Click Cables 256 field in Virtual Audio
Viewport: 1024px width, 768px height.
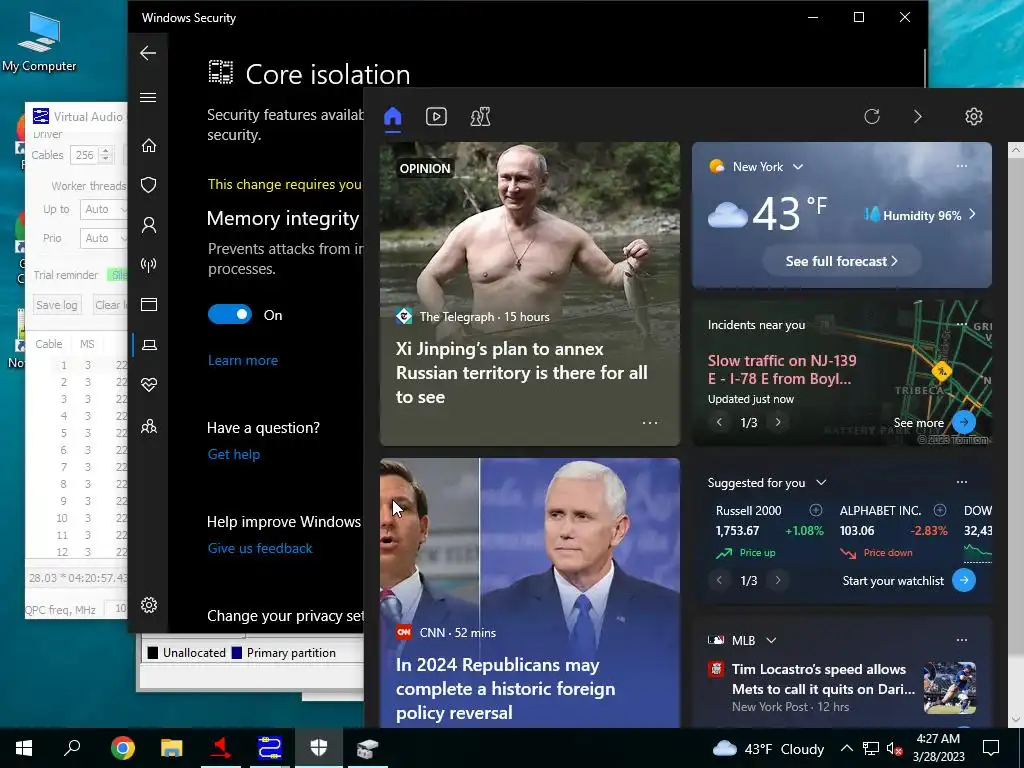[x=85, y=155]
